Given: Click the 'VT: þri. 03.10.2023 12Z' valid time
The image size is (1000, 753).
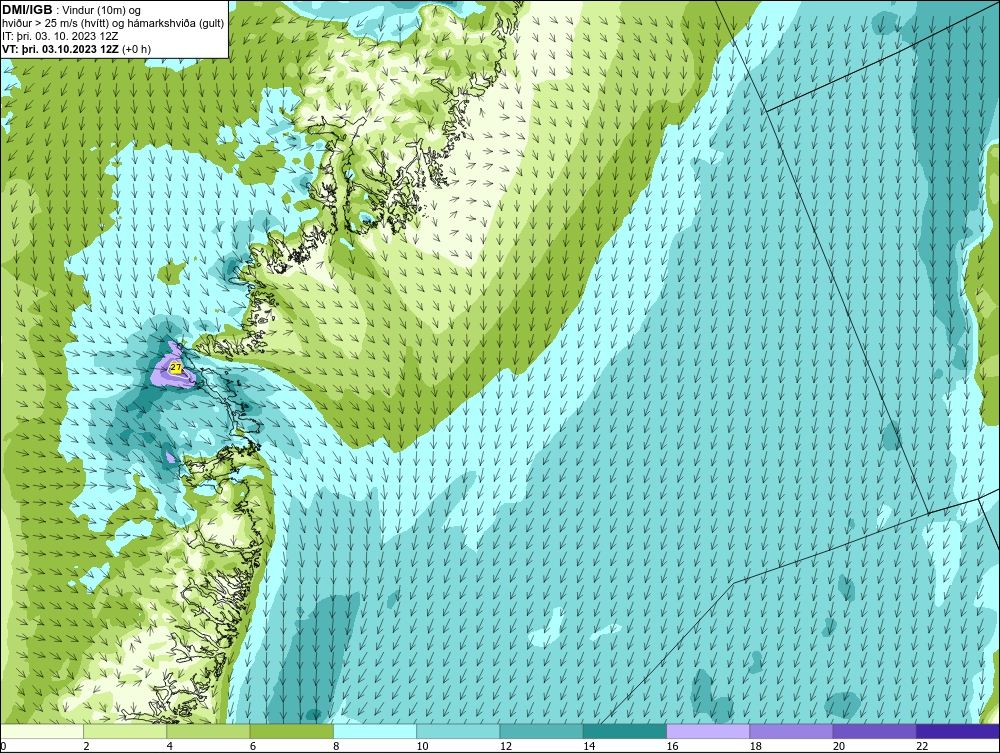Looking at the screenshot, I should pos(60,48).
